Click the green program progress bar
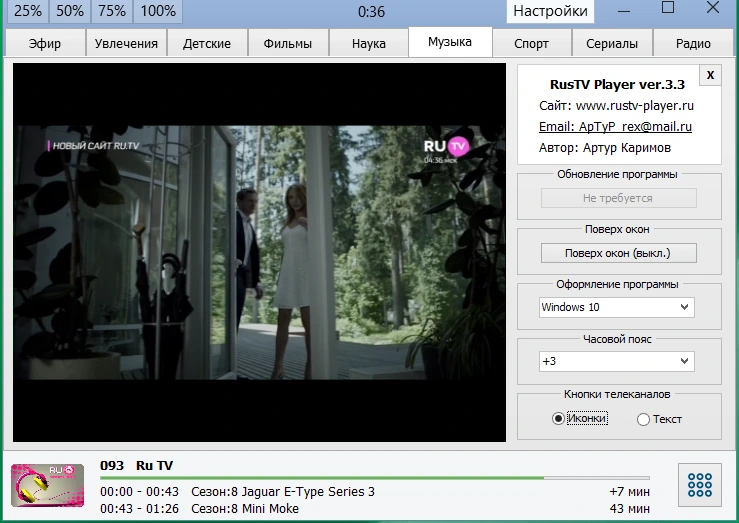 tap(375, 478)
